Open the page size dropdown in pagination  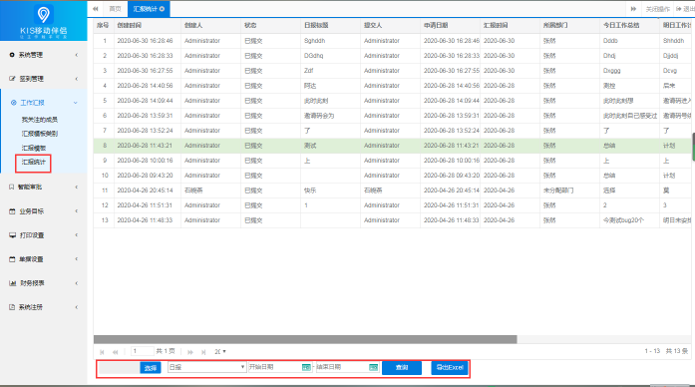220,352
